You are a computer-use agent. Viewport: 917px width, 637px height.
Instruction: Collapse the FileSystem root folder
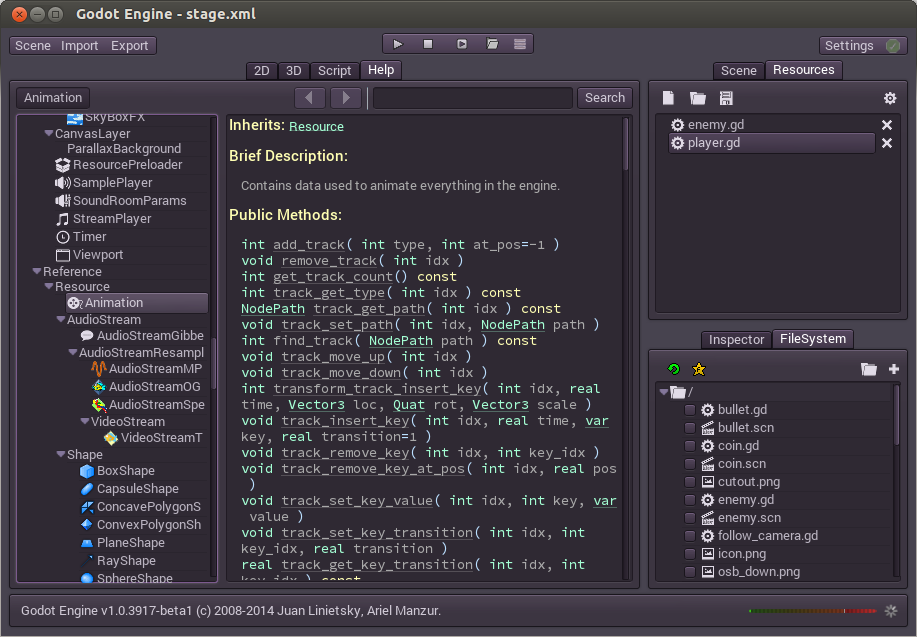click(x=664, y=392)
